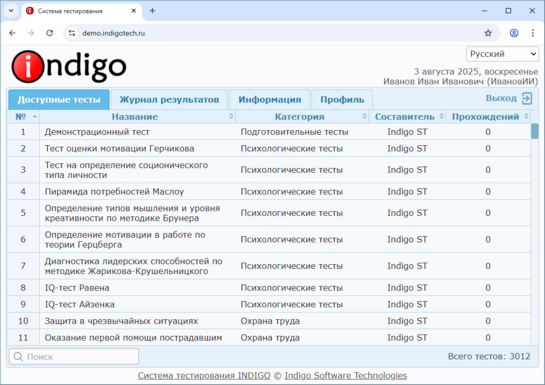Open the browser profile icon
The height and width of the screenshot is (385, 545).
[x=514, y=33]
